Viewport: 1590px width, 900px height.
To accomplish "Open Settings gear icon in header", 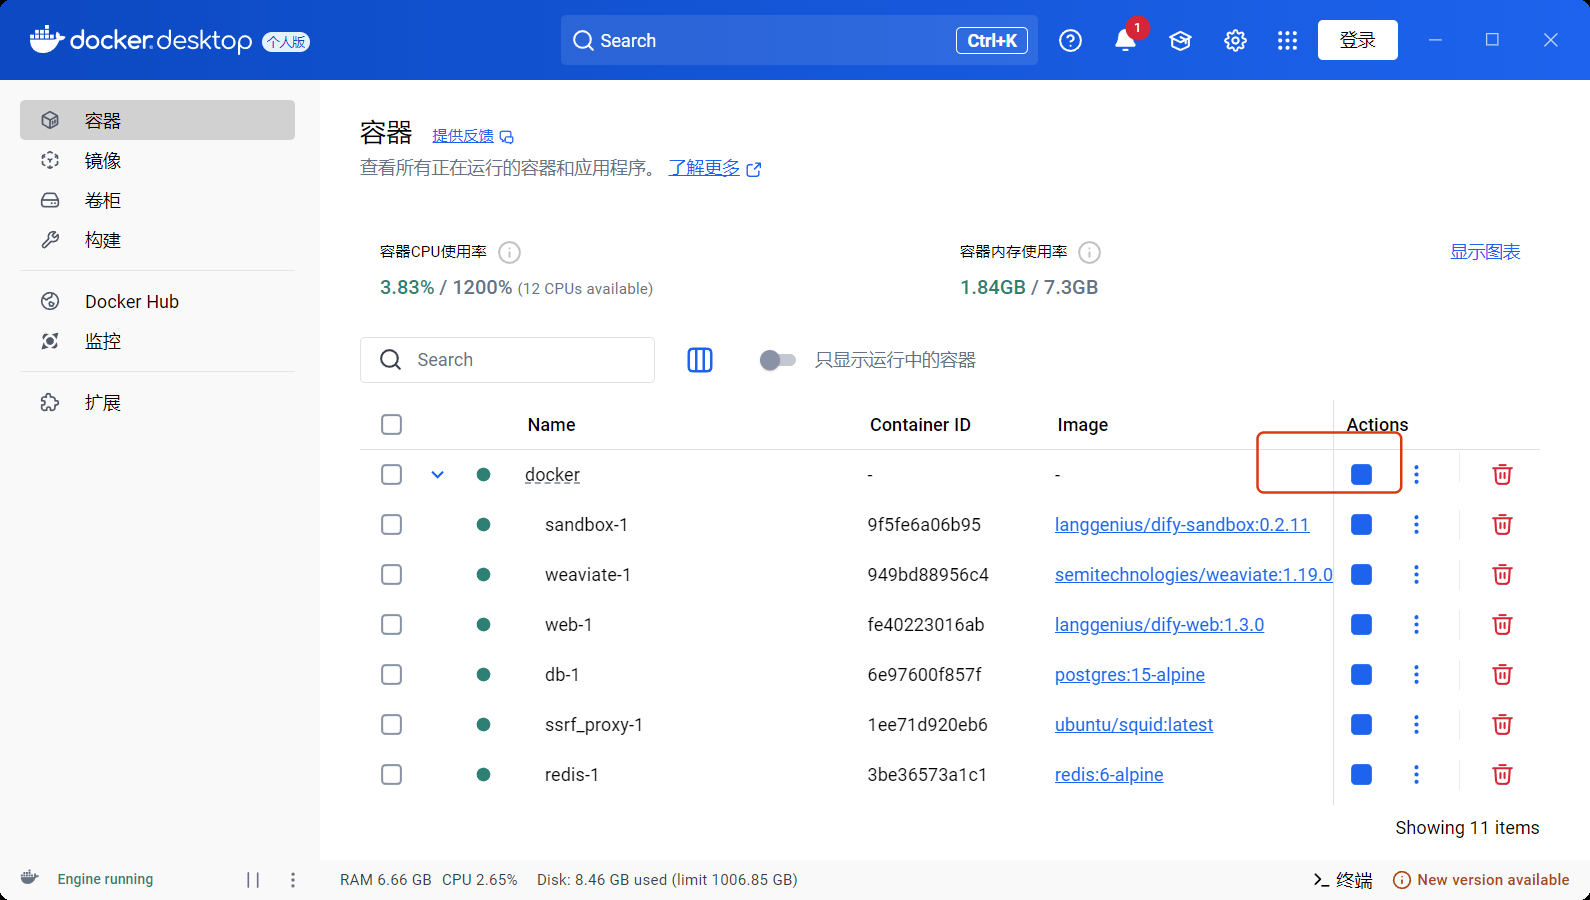I will (x=1235, y=41).
